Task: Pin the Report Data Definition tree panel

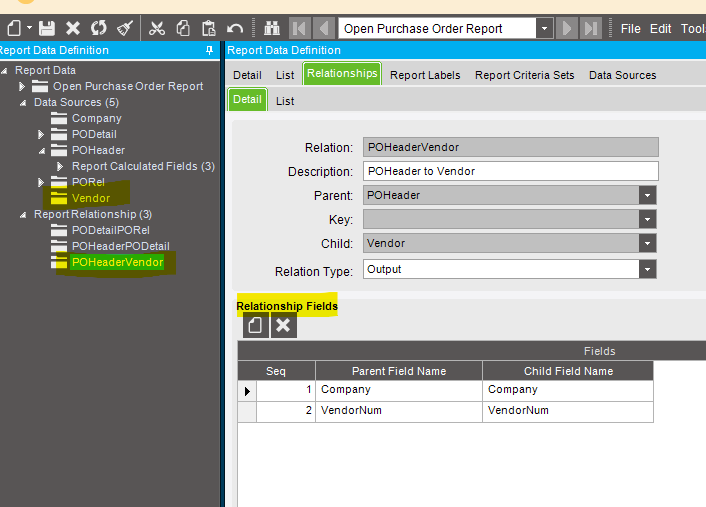Action: [x=209, y=50]
